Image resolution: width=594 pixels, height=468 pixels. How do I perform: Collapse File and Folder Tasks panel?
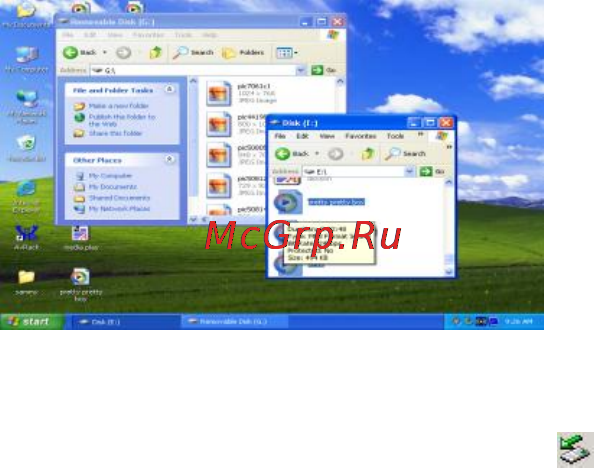[x=169, y=89]
